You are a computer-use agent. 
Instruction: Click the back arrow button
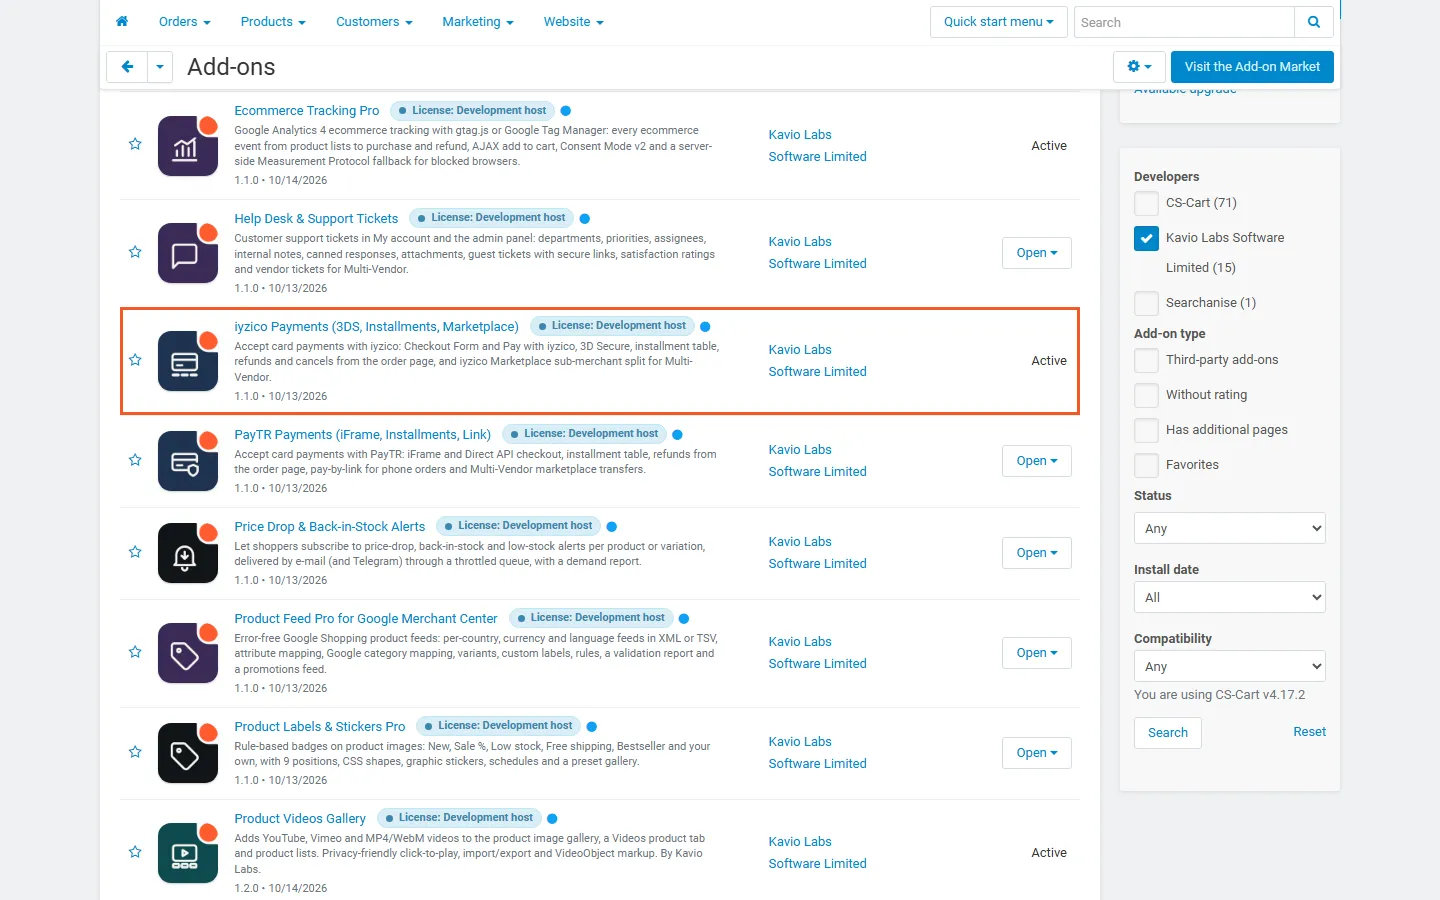pyautogui.click(x=127, y=67)
